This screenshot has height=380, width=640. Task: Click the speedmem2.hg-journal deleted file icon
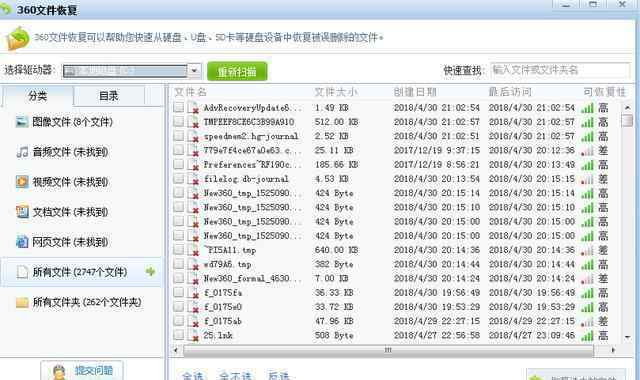pyautogui.click(x=193, y=136)
